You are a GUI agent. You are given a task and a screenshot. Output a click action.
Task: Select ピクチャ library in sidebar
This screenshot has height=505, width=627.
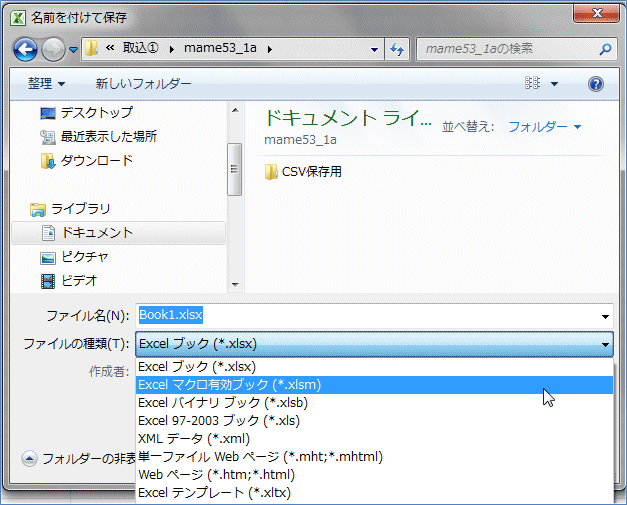[84, 256]
